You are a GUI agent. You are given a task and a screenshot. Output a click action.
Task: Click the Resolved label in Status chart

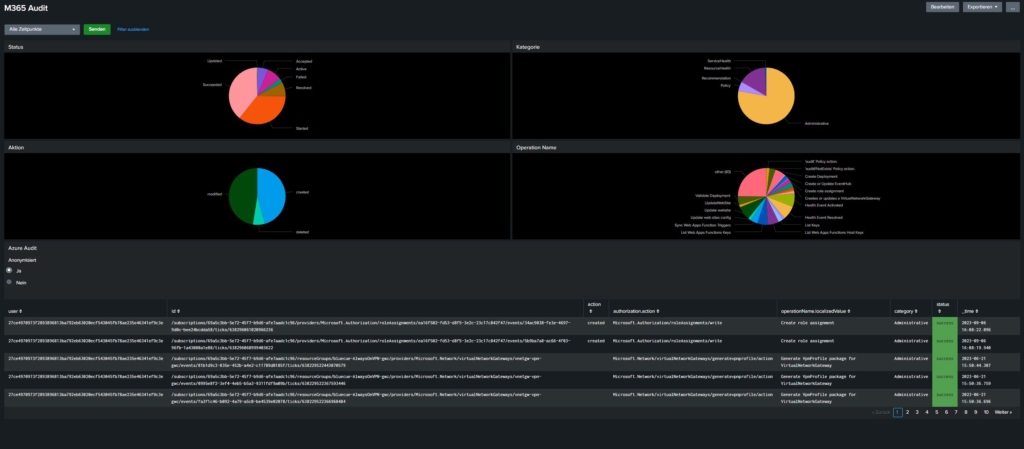pyautogui.click(x=304, y=87)
